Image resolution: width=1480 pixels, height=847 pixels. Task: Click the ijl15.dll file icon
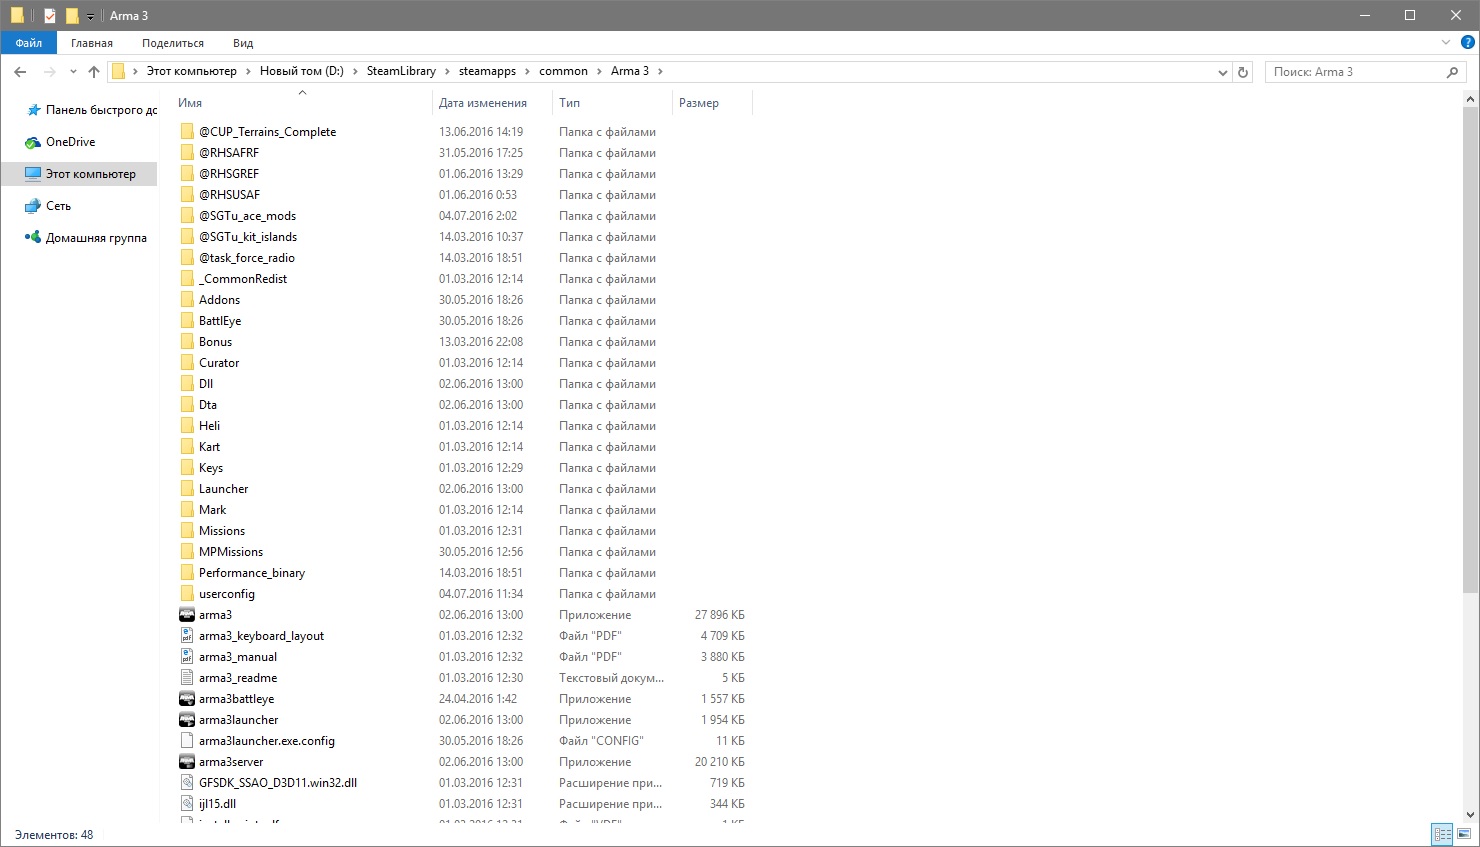[x=187, y=804]
